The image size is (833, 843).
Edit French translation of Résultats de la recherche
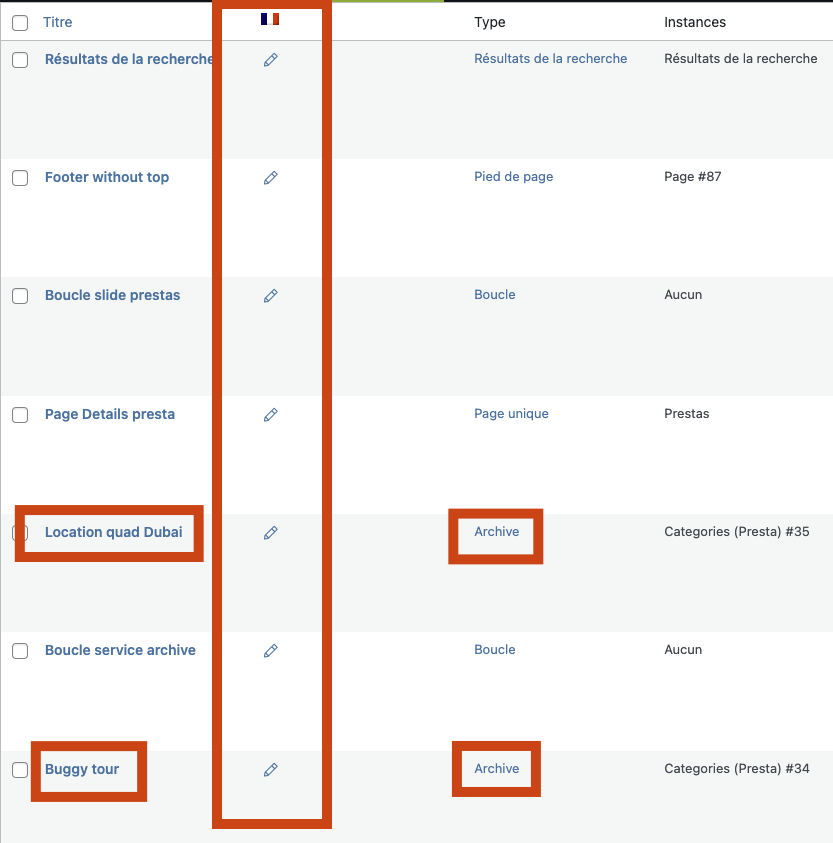tap(270, 60)
